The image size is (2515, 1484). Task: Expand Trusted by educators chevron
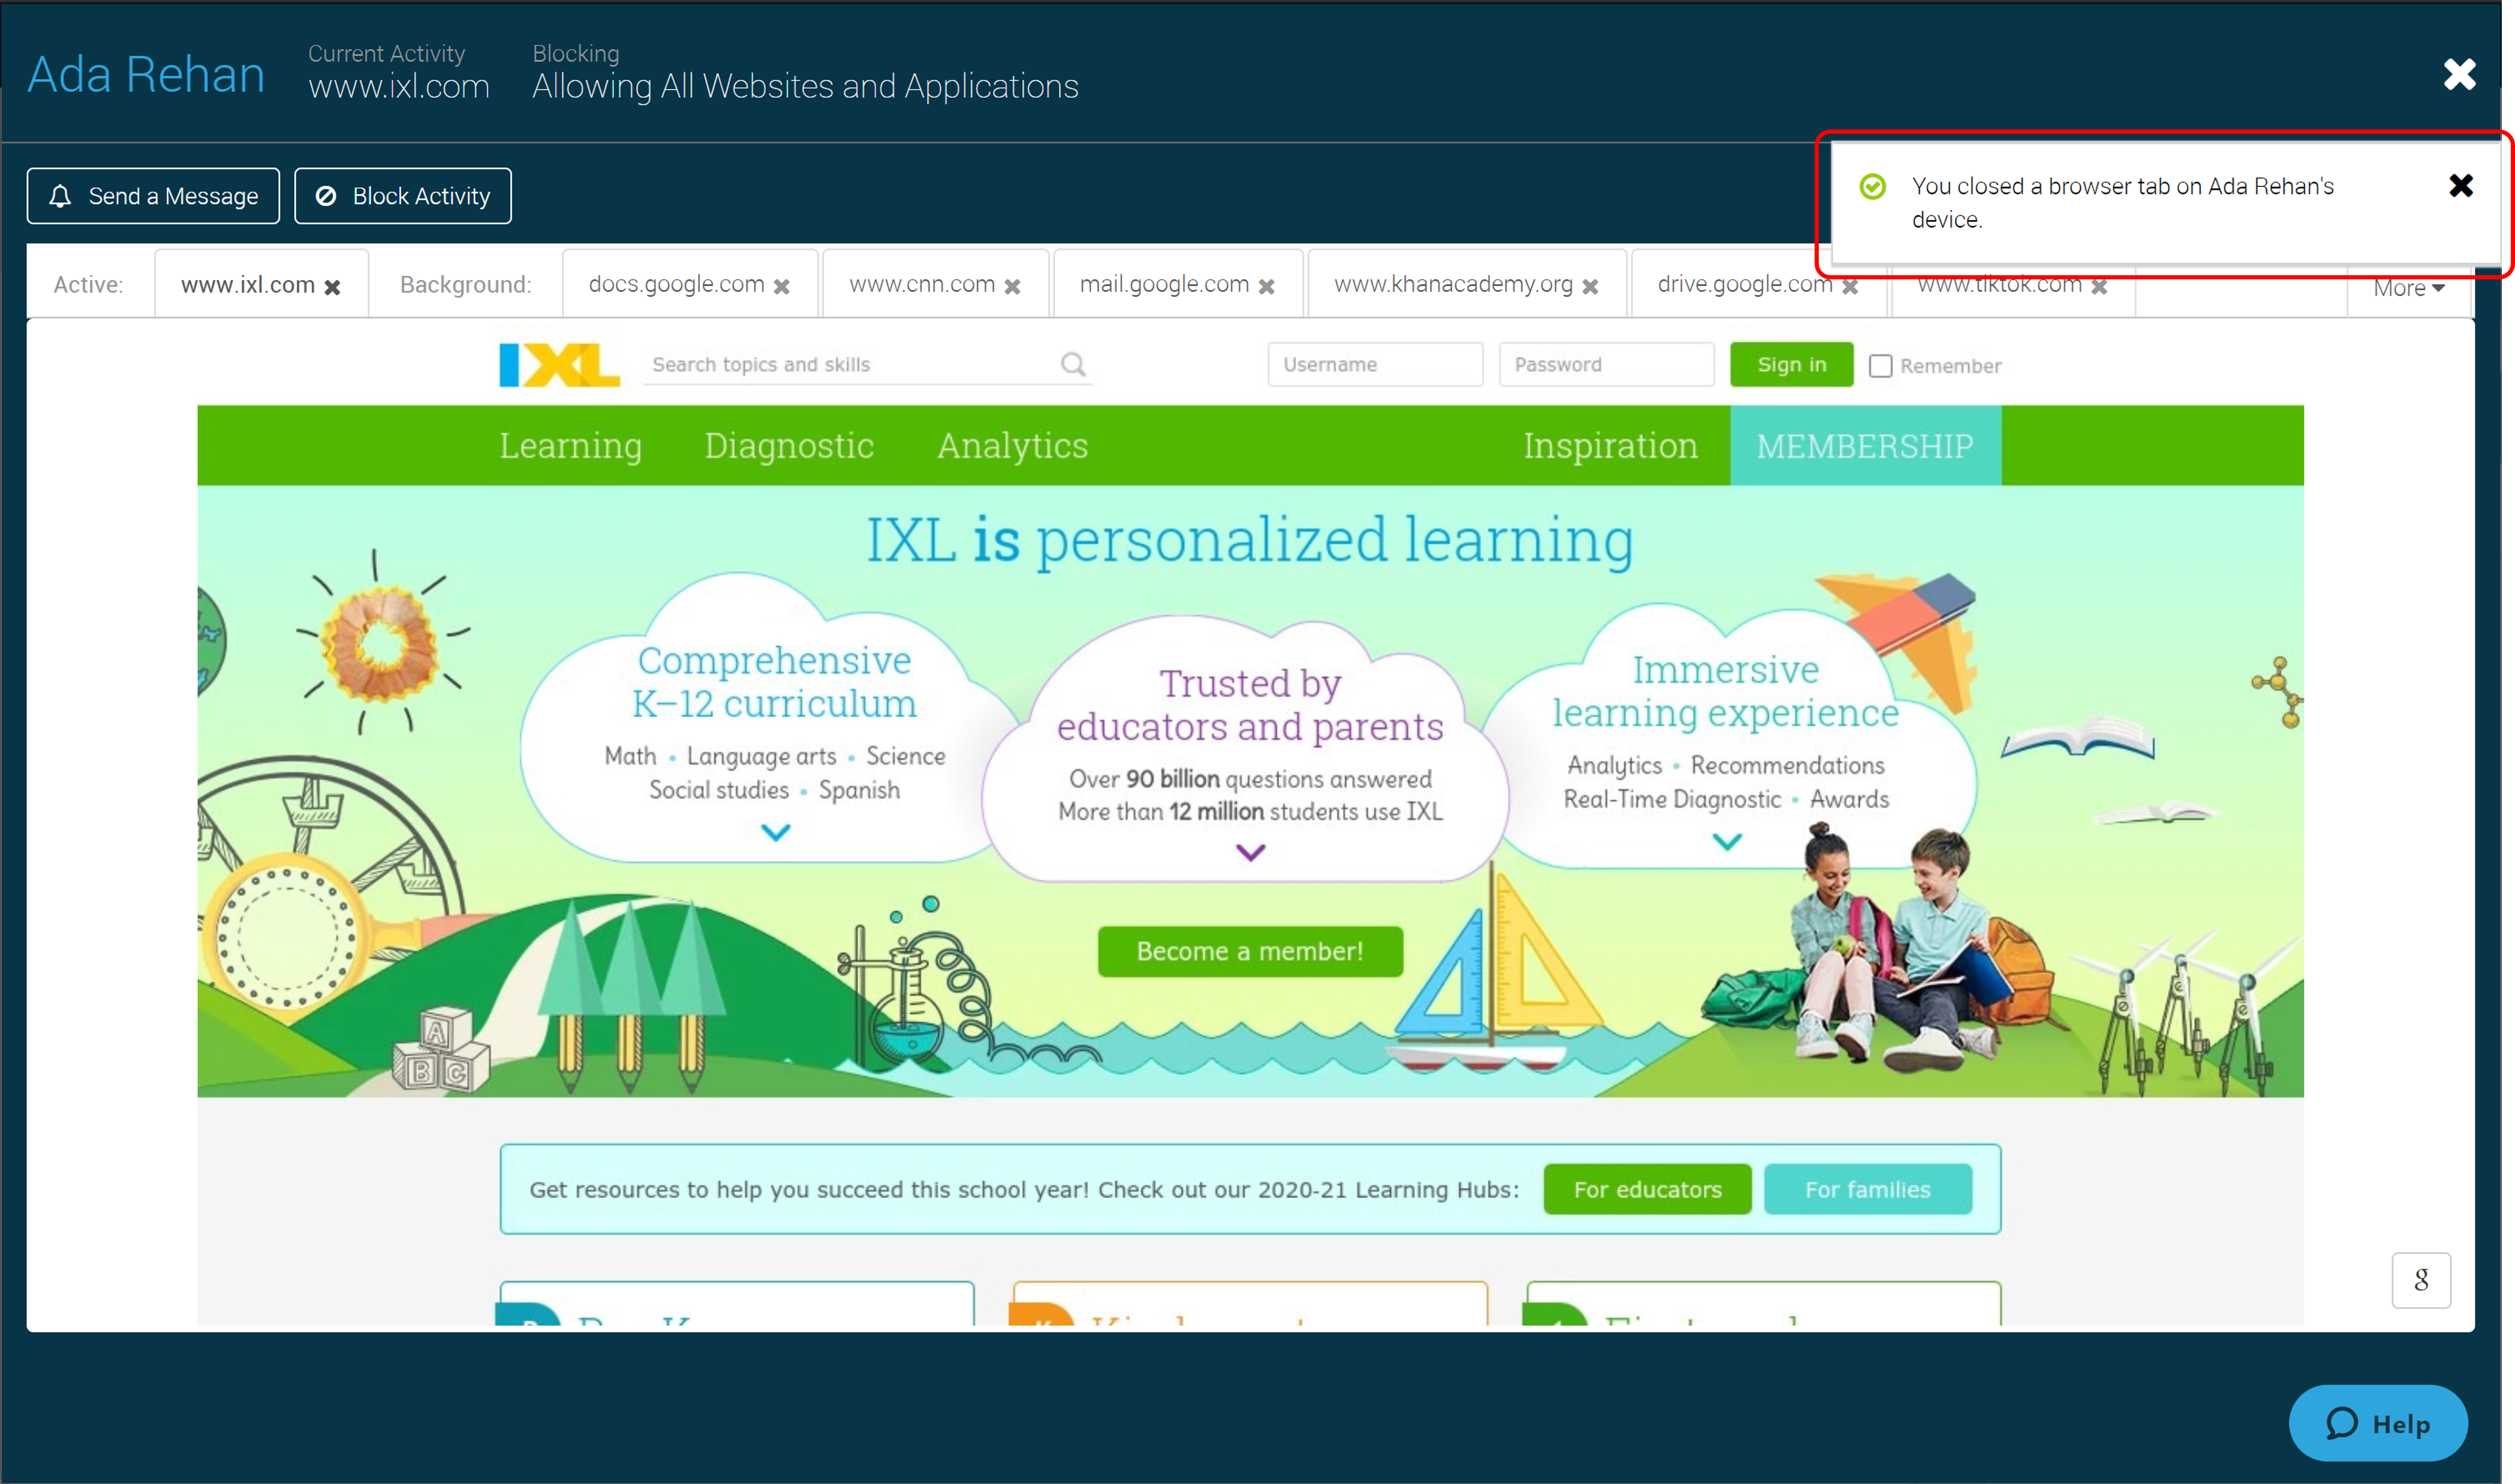[x=1251, y=853]
